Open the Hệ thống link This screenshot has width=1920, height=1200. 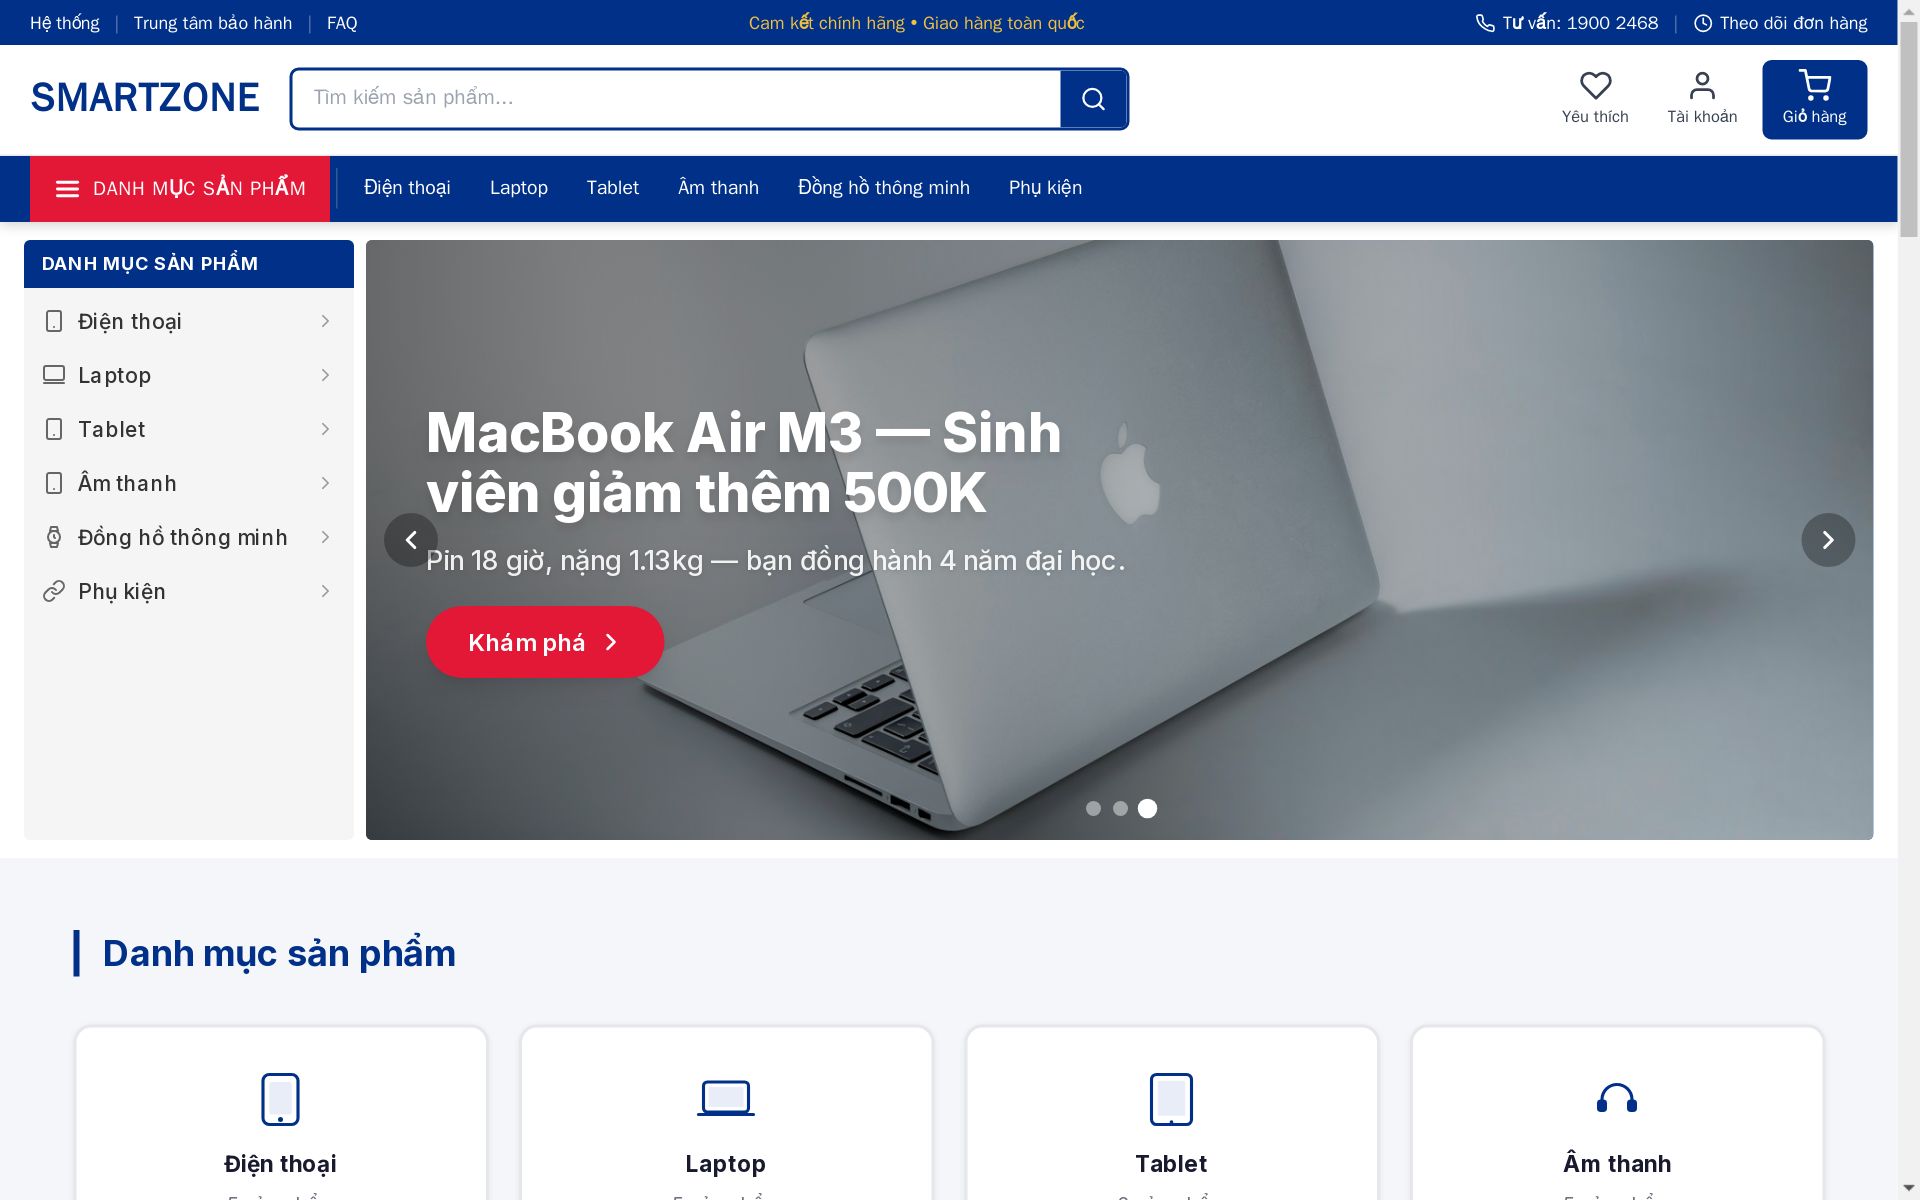pos(65,23)
